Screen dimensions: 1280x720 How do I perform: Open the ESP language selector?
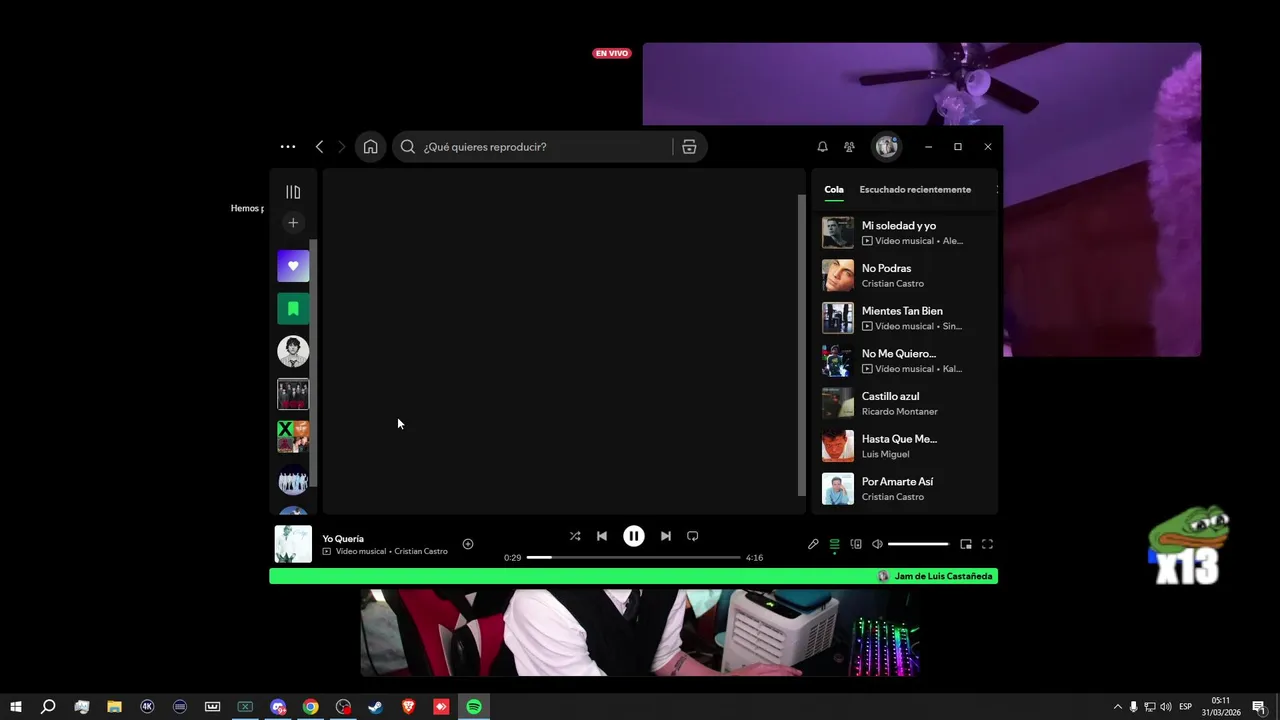[1185, 707]
